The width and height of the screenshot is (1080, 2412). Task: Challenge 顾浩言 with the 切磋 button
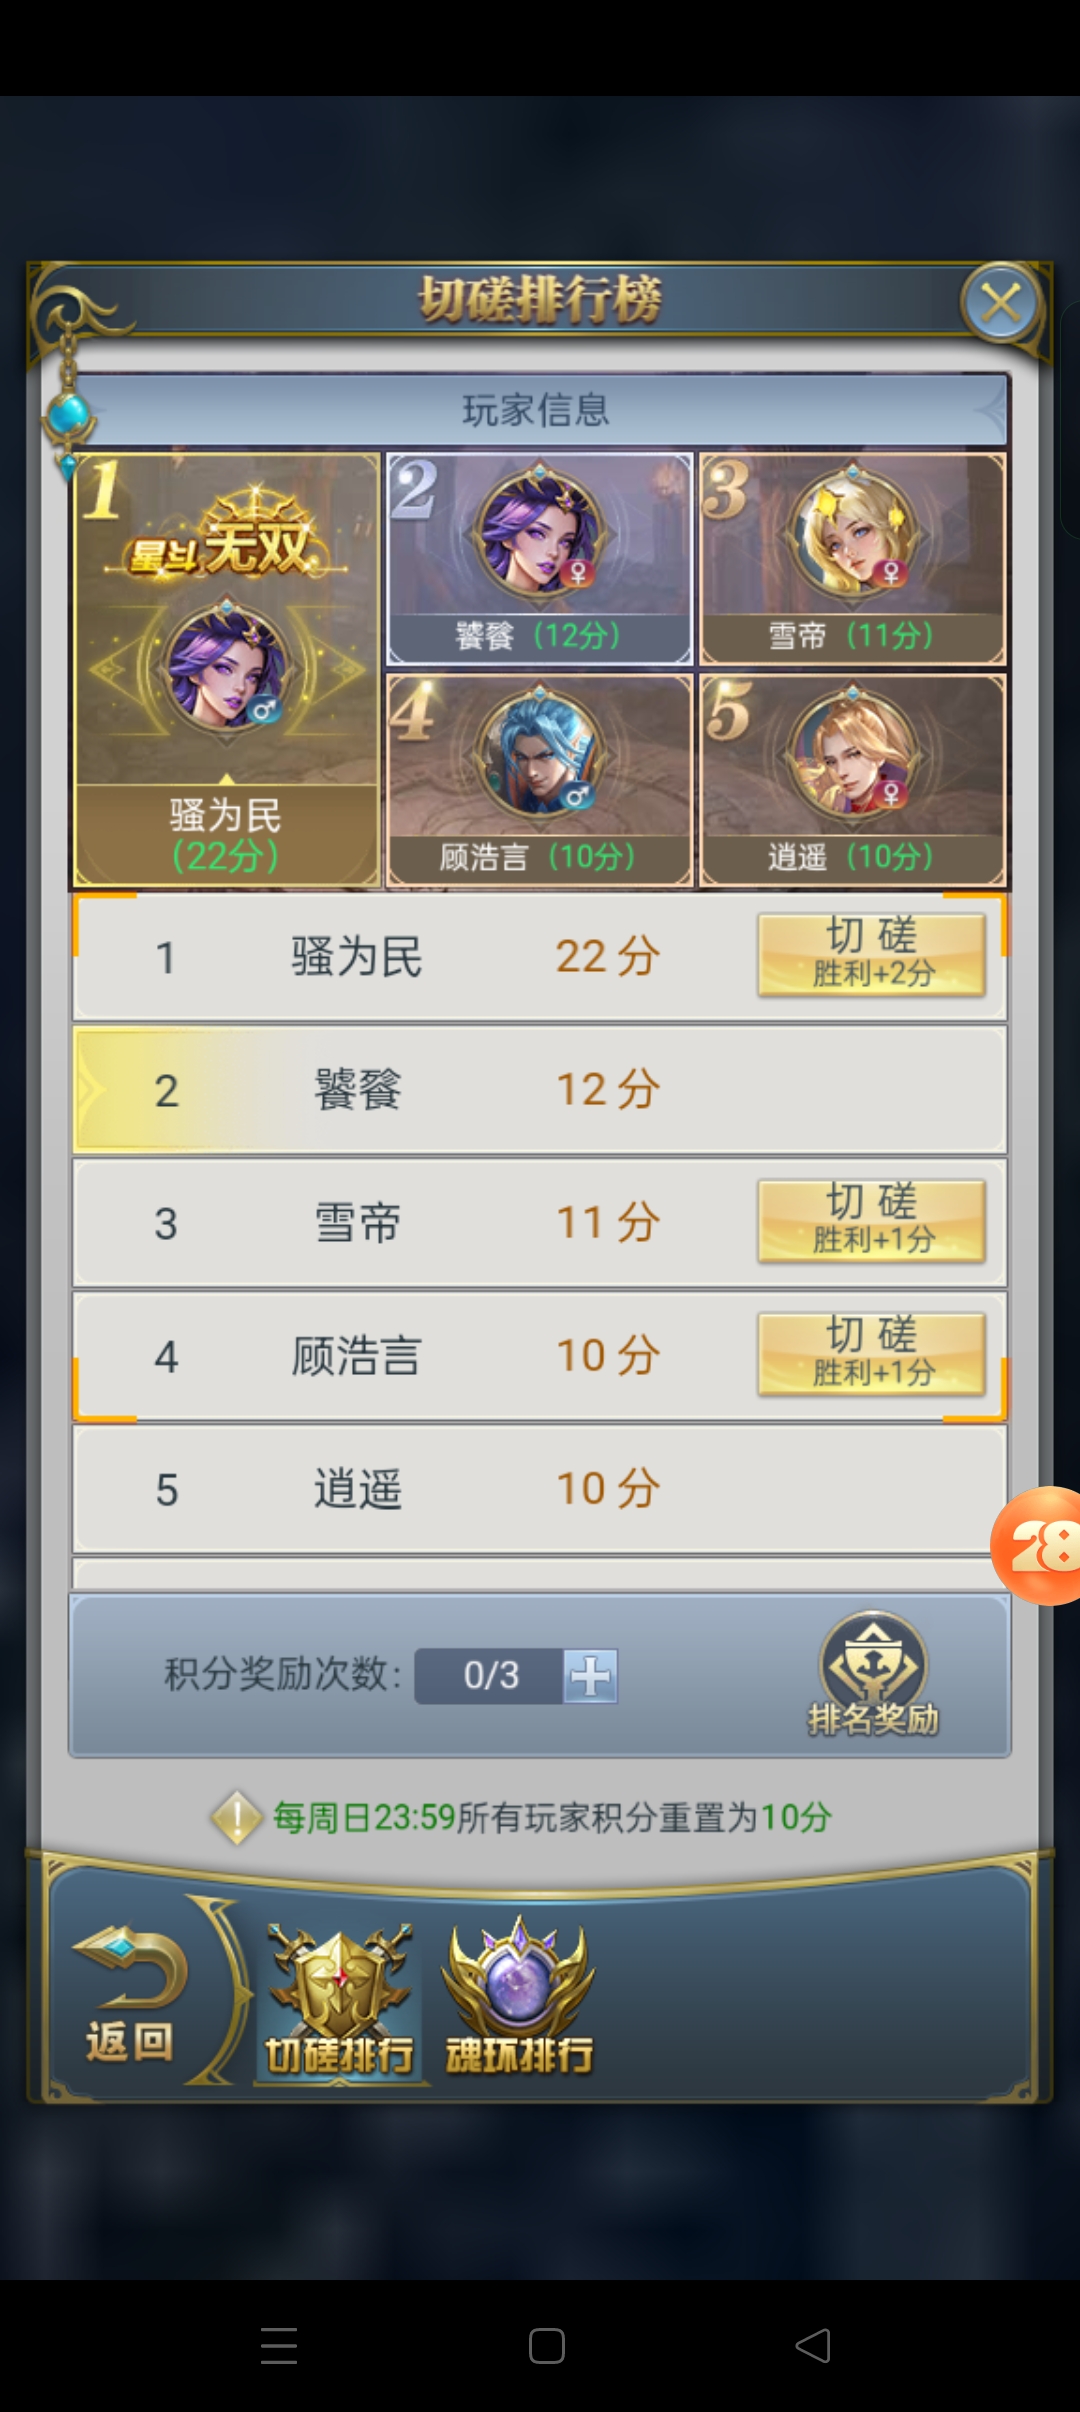click(x=871, y=1354)
